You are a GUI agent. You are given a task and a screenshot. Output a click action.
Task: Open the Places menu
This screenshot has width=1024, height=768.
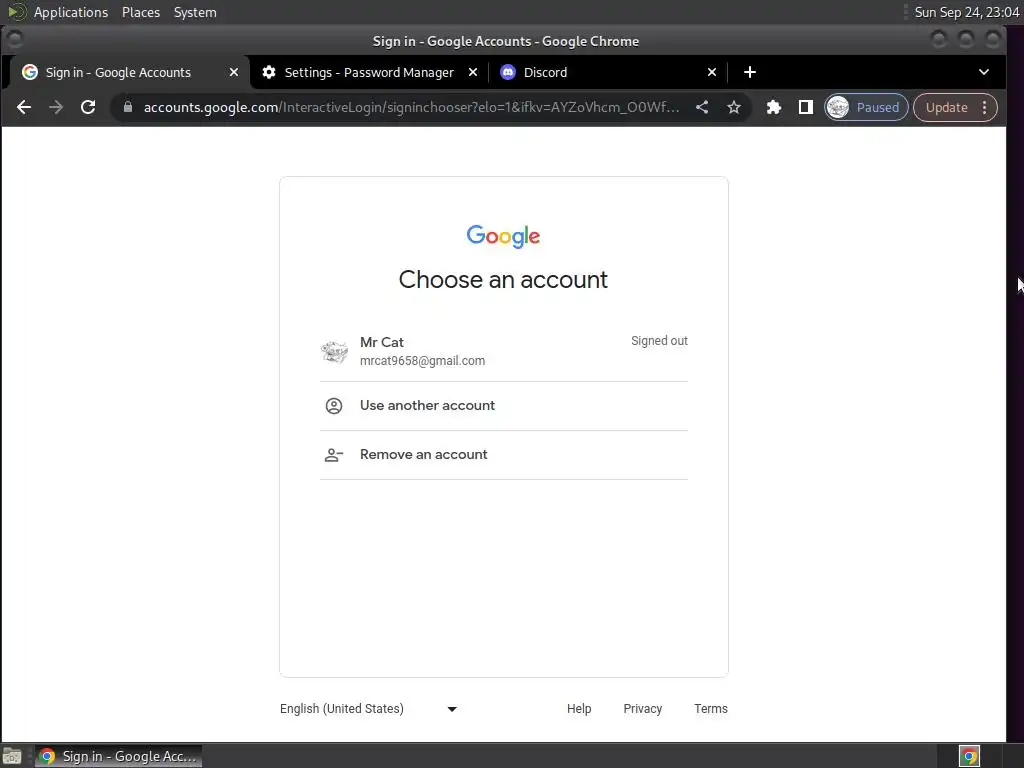[x=141, y=12]
